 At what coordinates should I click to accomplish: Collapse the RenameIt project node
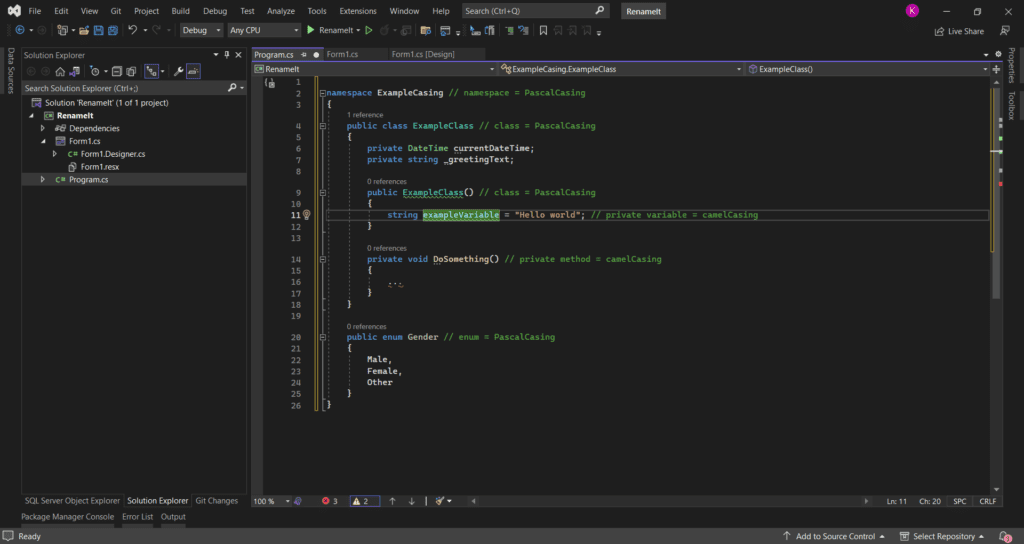31,116
